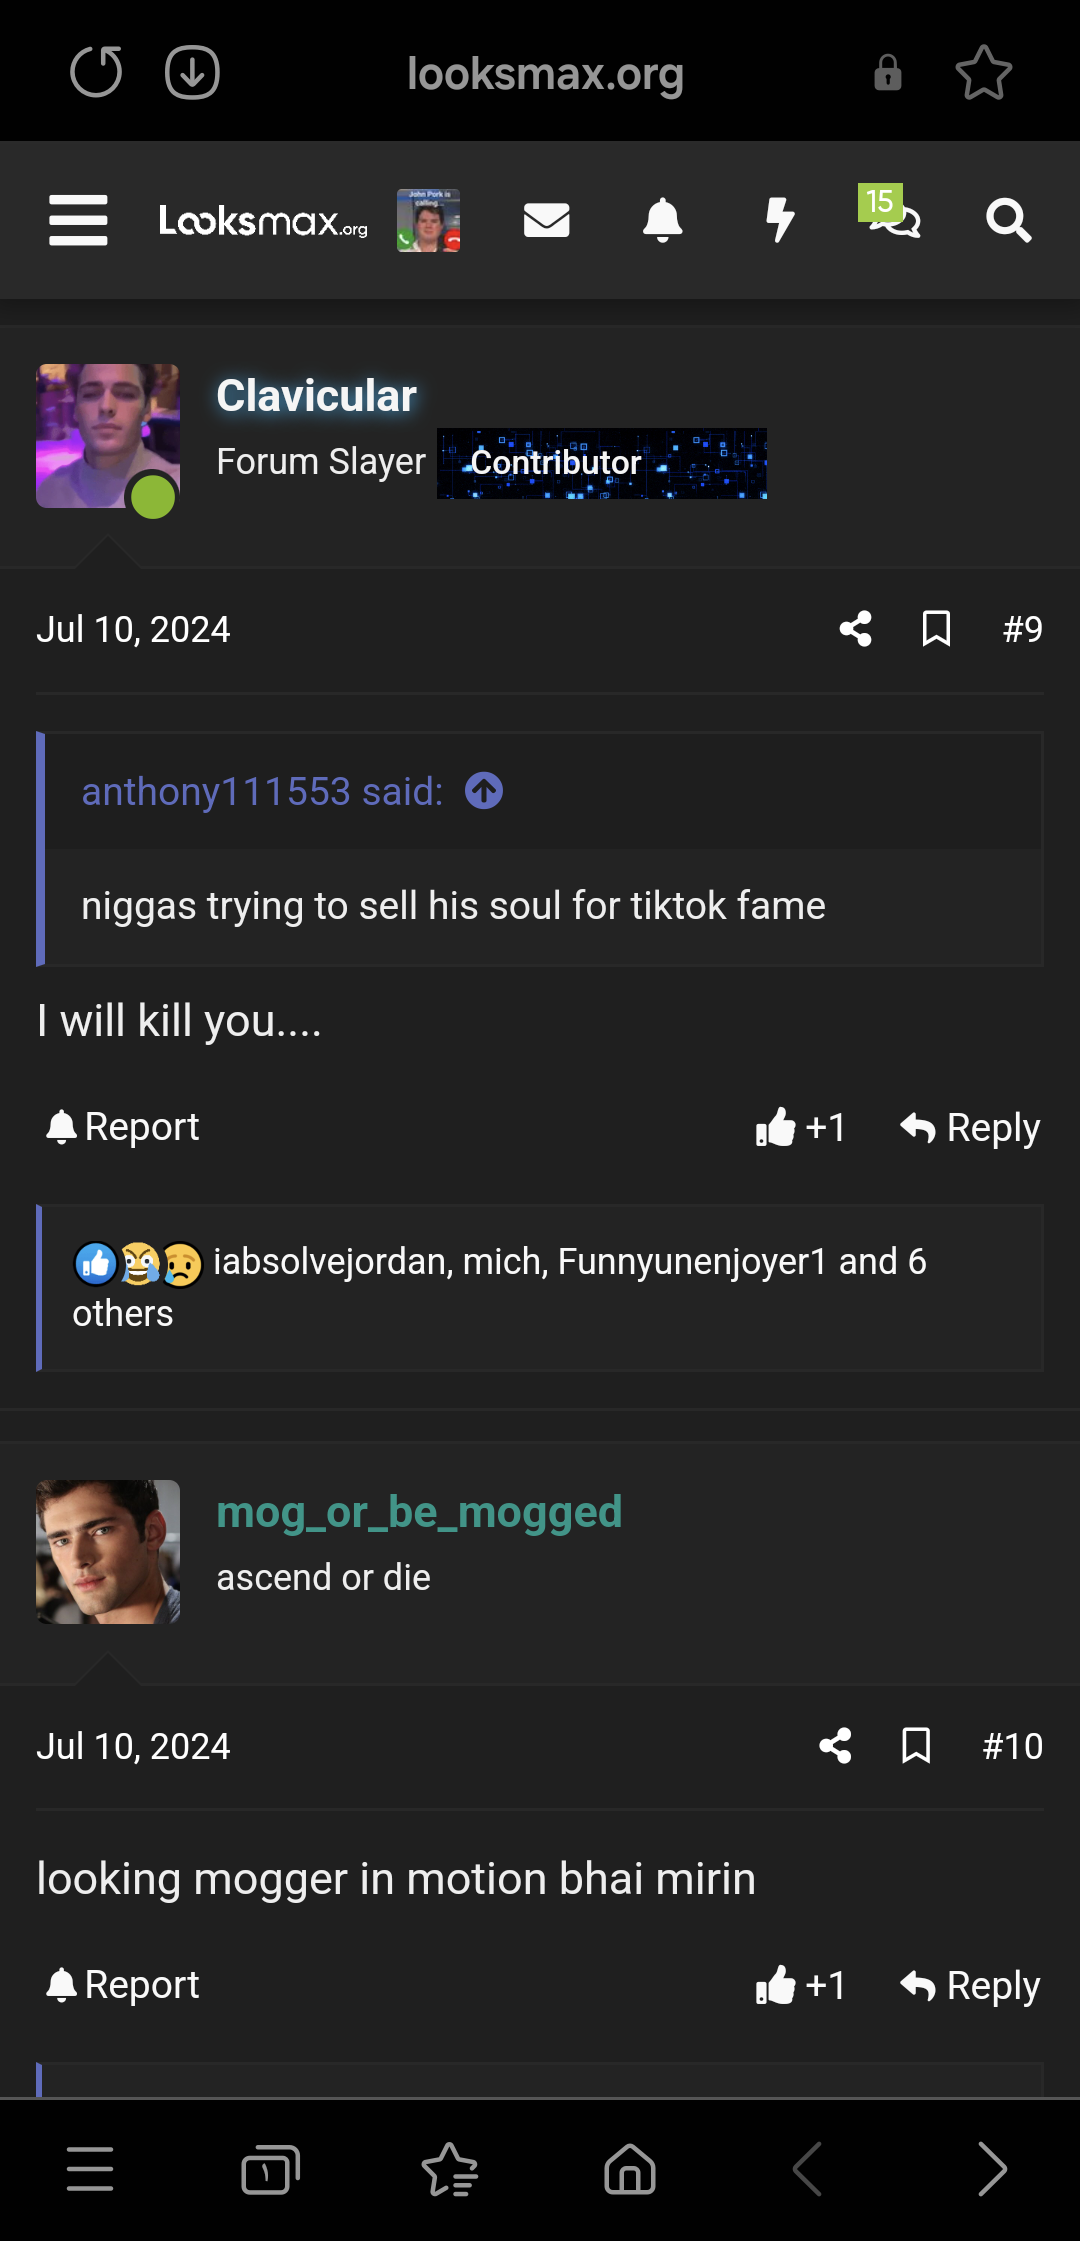Open the browser menu in bottom bar
1080x2241 pixels.
click(x=90, y=2170)
